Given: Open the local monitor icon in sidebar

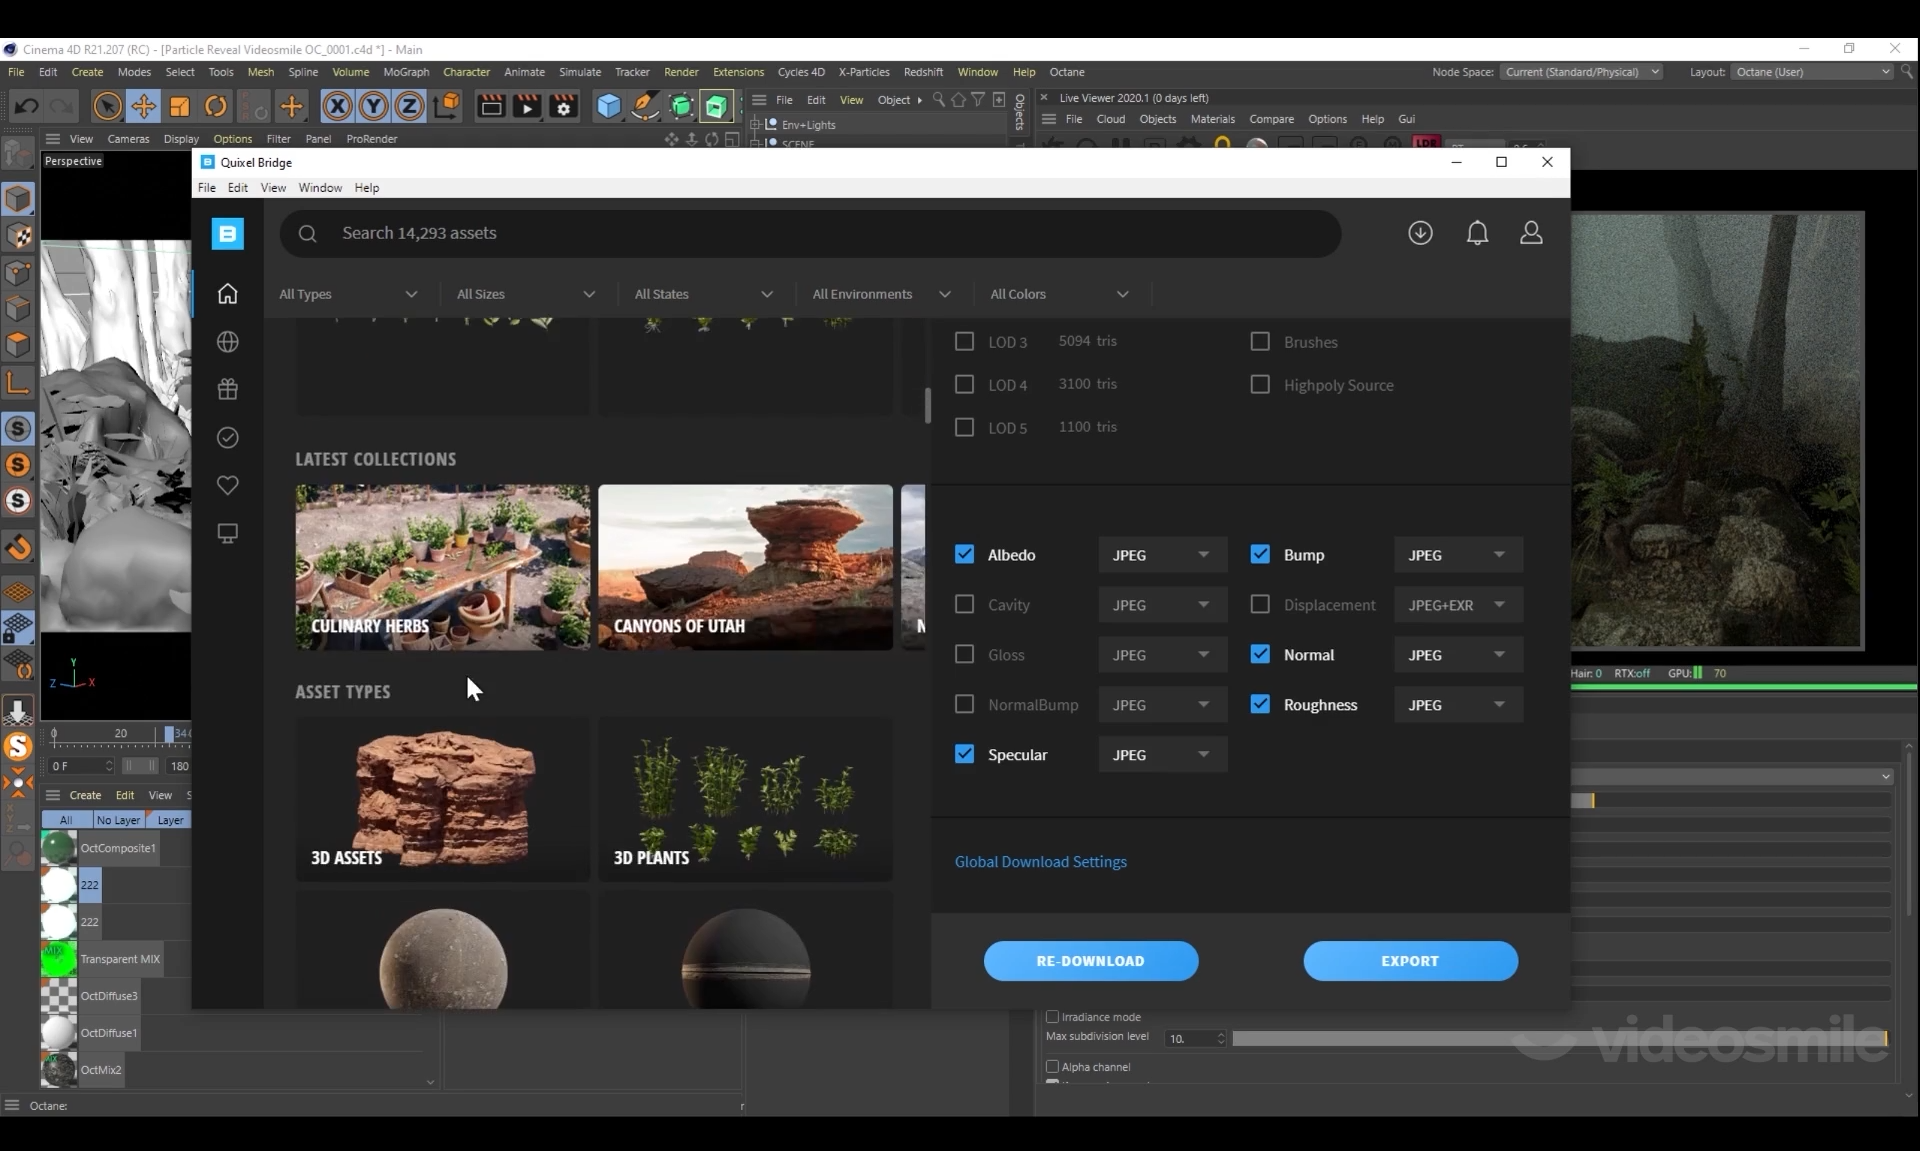Looking at the screenshot, I should (x=228, y=533).
